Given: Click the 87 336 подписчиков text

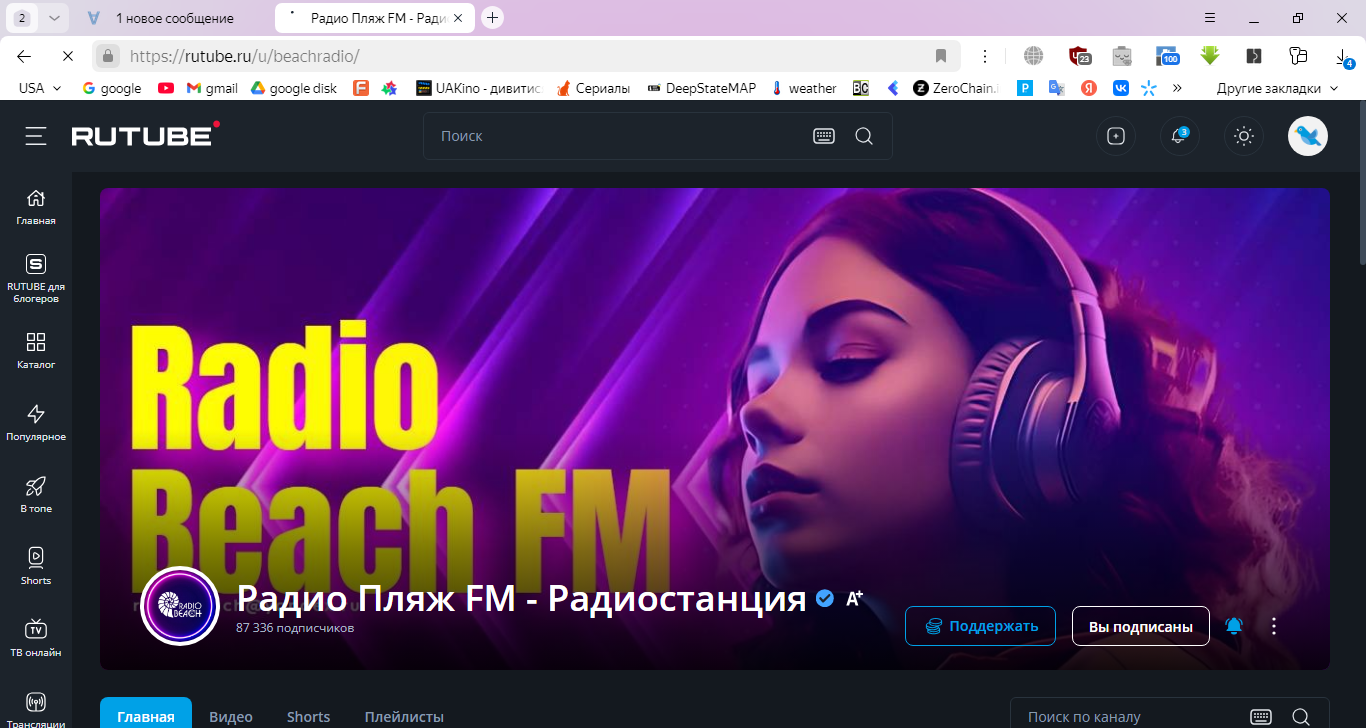Looking at the screenshot, I should [x=295, y=628].
